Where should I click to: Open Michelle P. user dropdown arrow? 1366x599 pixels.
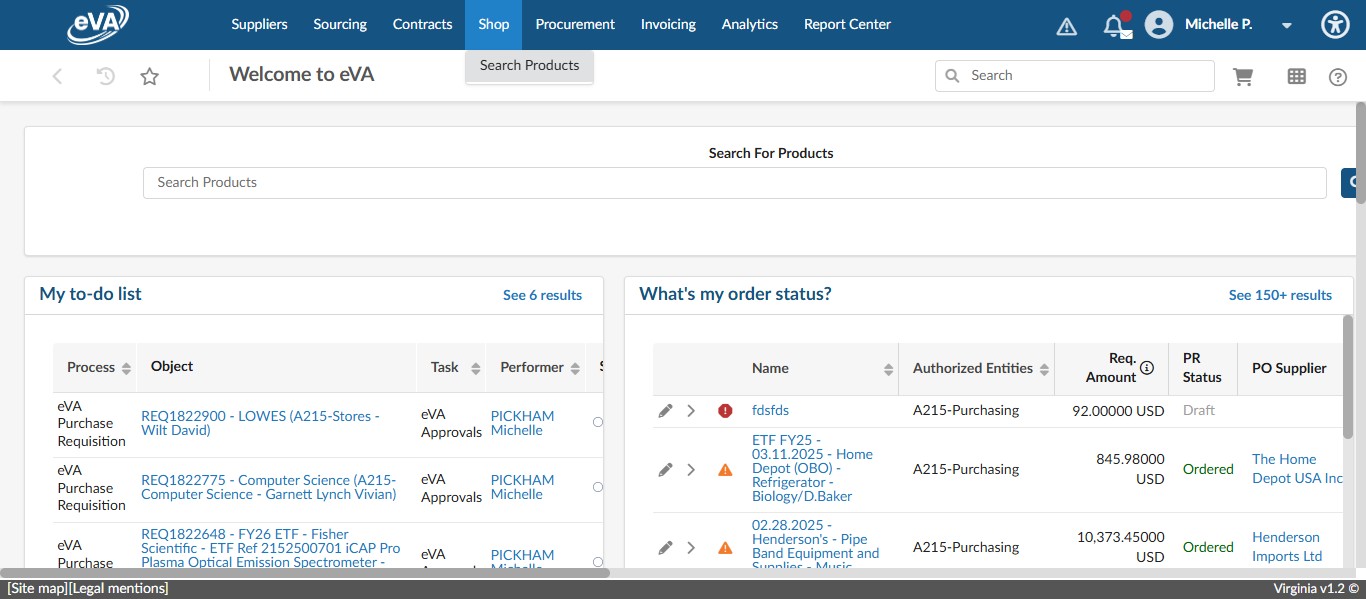(1287, 26)
